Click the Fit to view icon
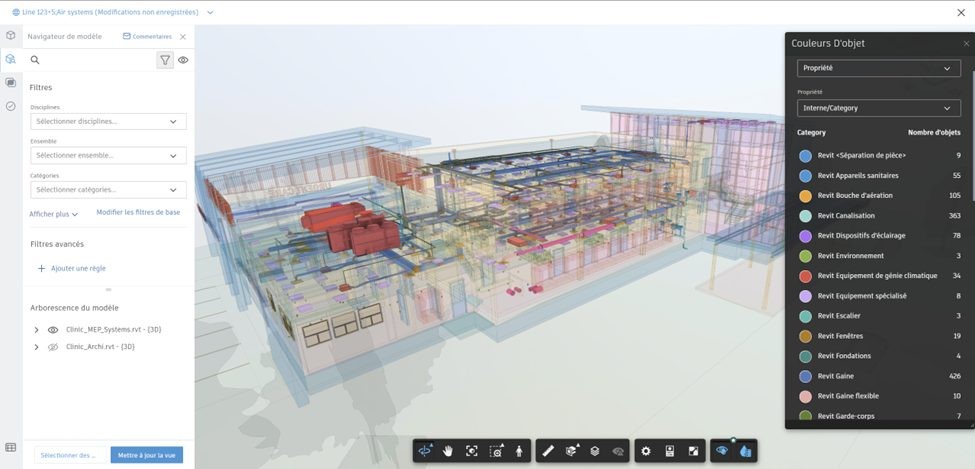 (x=472, y=451)
